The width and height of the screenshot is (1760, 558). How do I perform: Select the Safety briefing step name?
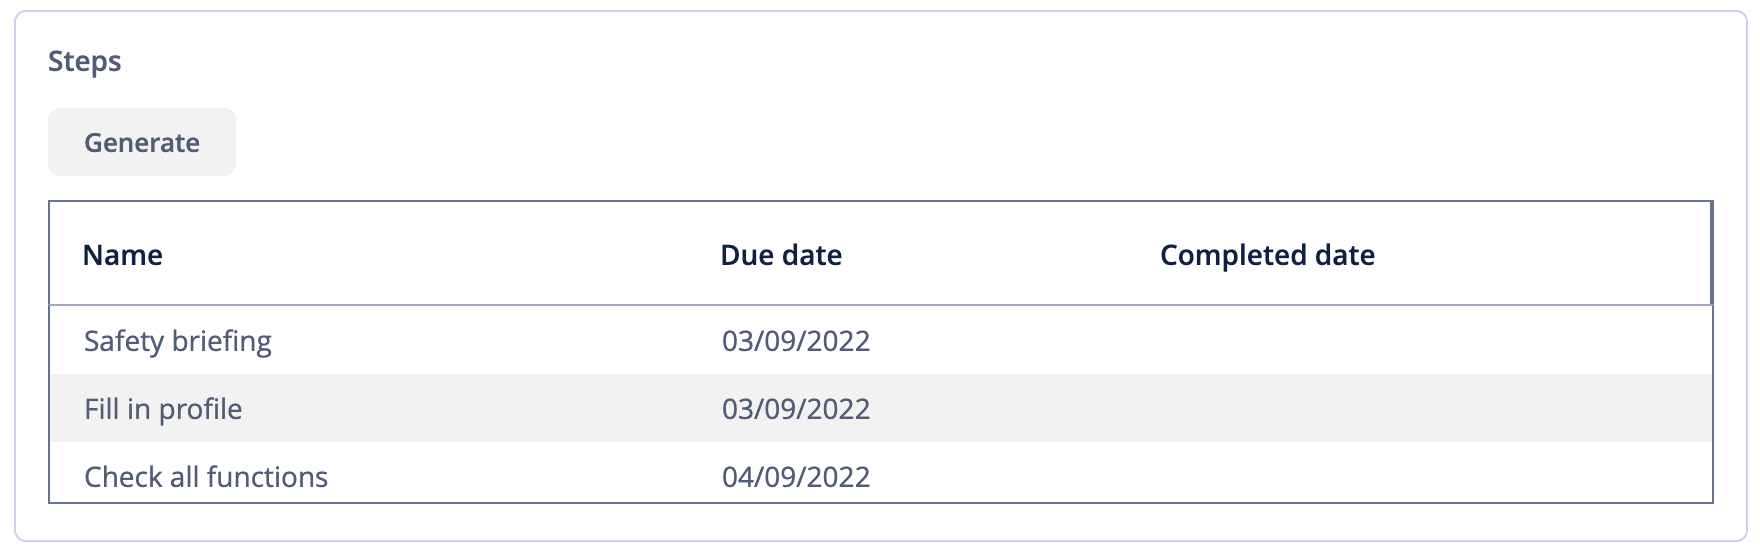(178, 341)
